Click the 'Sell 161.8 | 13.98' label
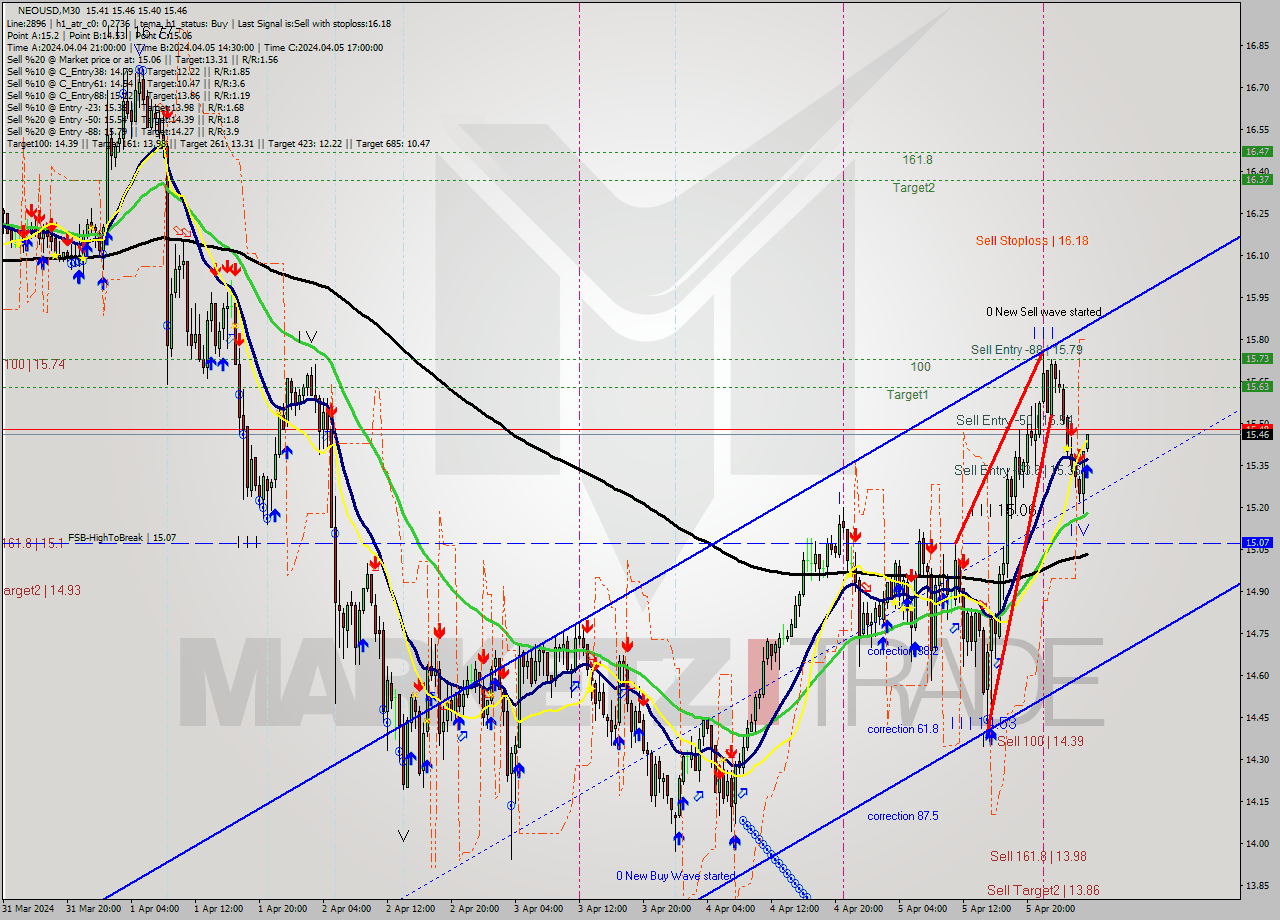Image resolution: width=1280 pixels, height=920 pixels. 1038,857
